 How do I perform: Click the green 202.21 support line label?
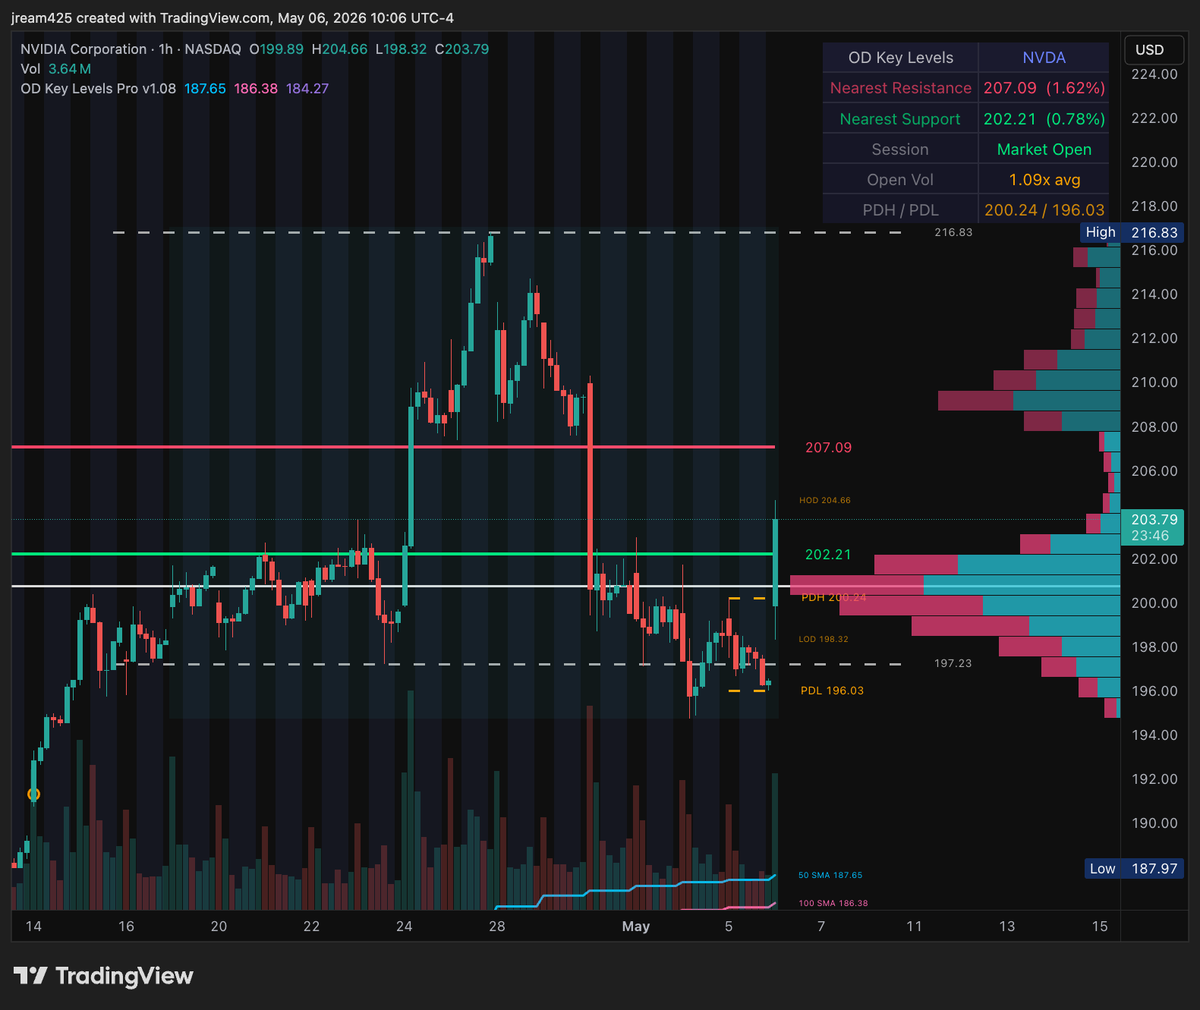click(828, 555)
